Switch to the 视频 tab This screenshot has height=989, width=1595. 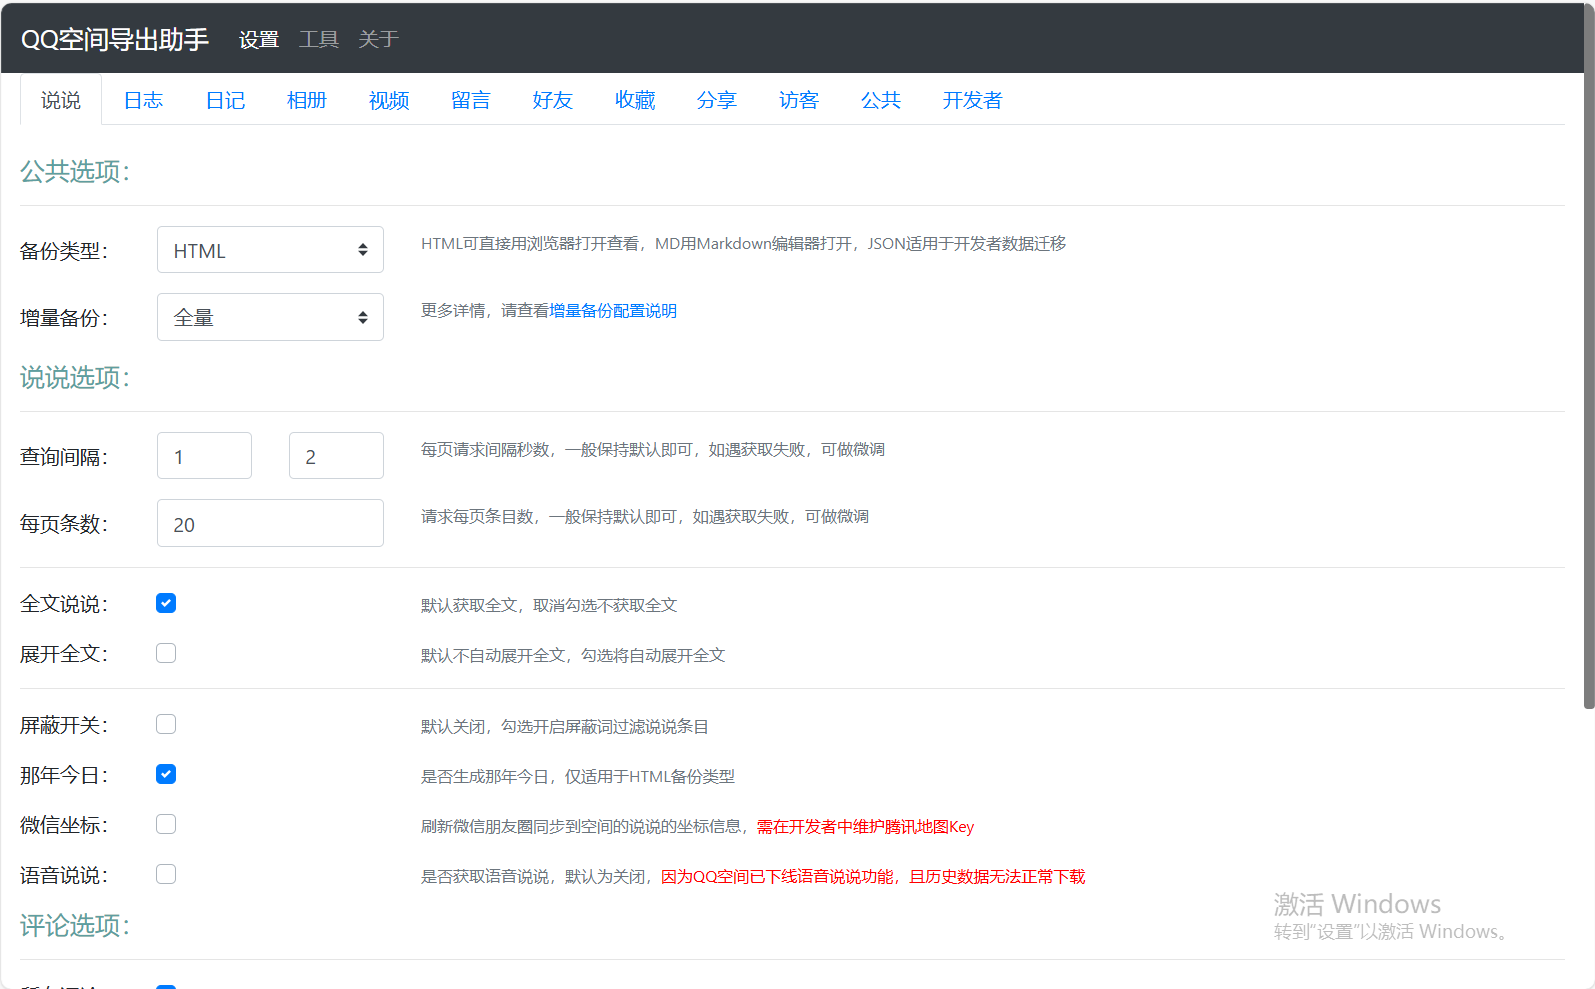point(389,100)
